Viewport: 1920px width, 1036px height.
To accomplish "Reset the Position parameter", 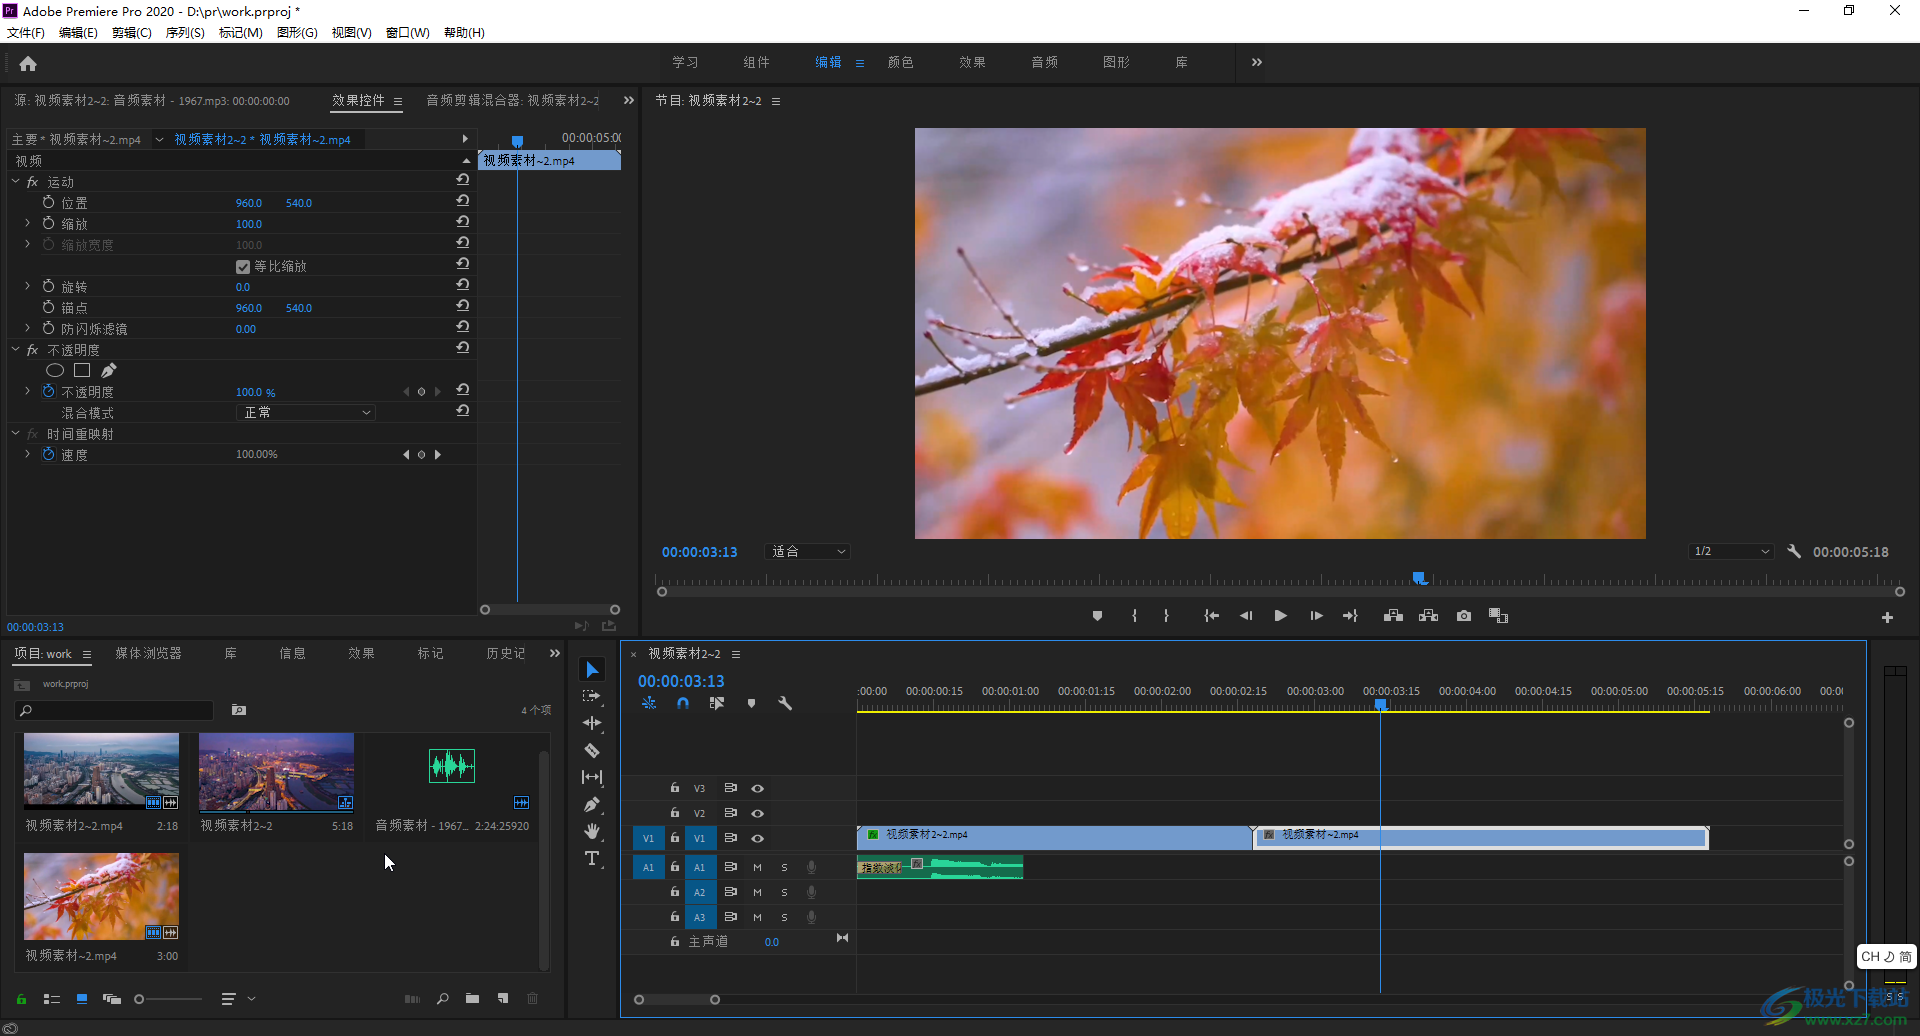I will [x=463, y=202].
